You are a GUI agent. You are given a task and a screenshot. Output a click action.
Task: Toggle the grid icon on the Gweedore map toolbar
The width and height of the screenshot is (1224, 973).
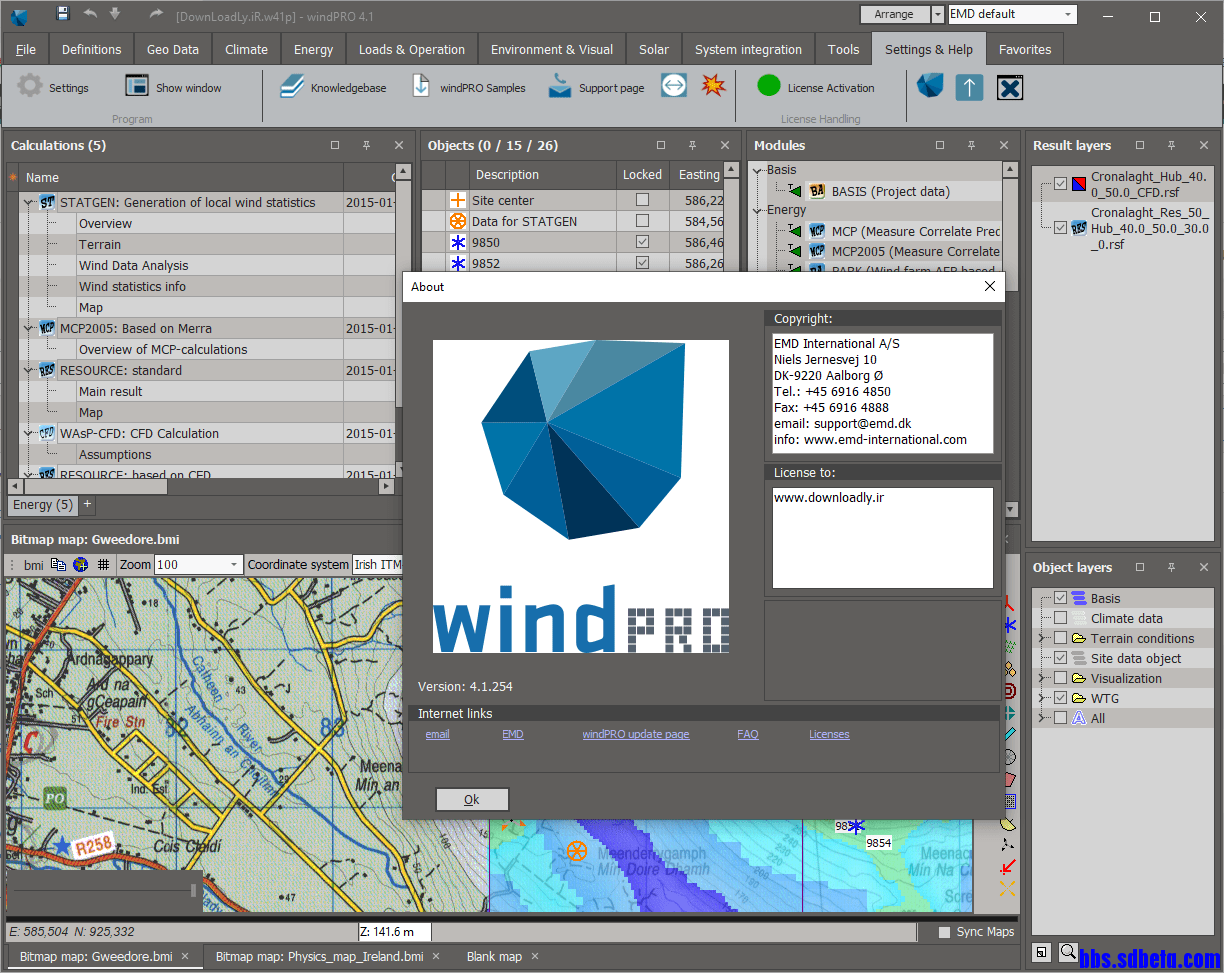point(103,564)
